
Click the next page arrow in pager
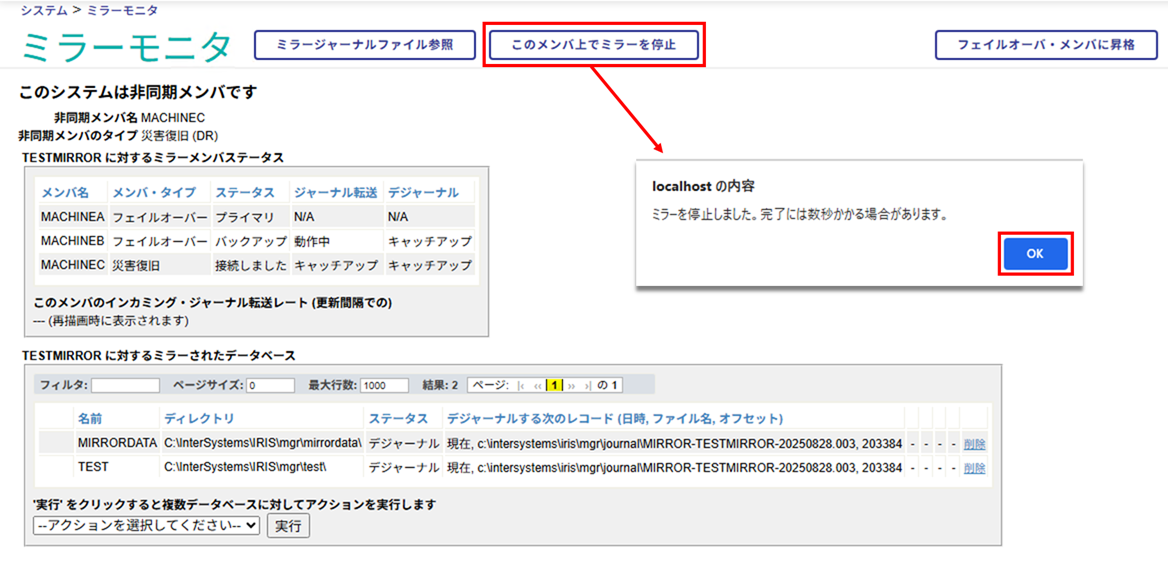point(572,385)
